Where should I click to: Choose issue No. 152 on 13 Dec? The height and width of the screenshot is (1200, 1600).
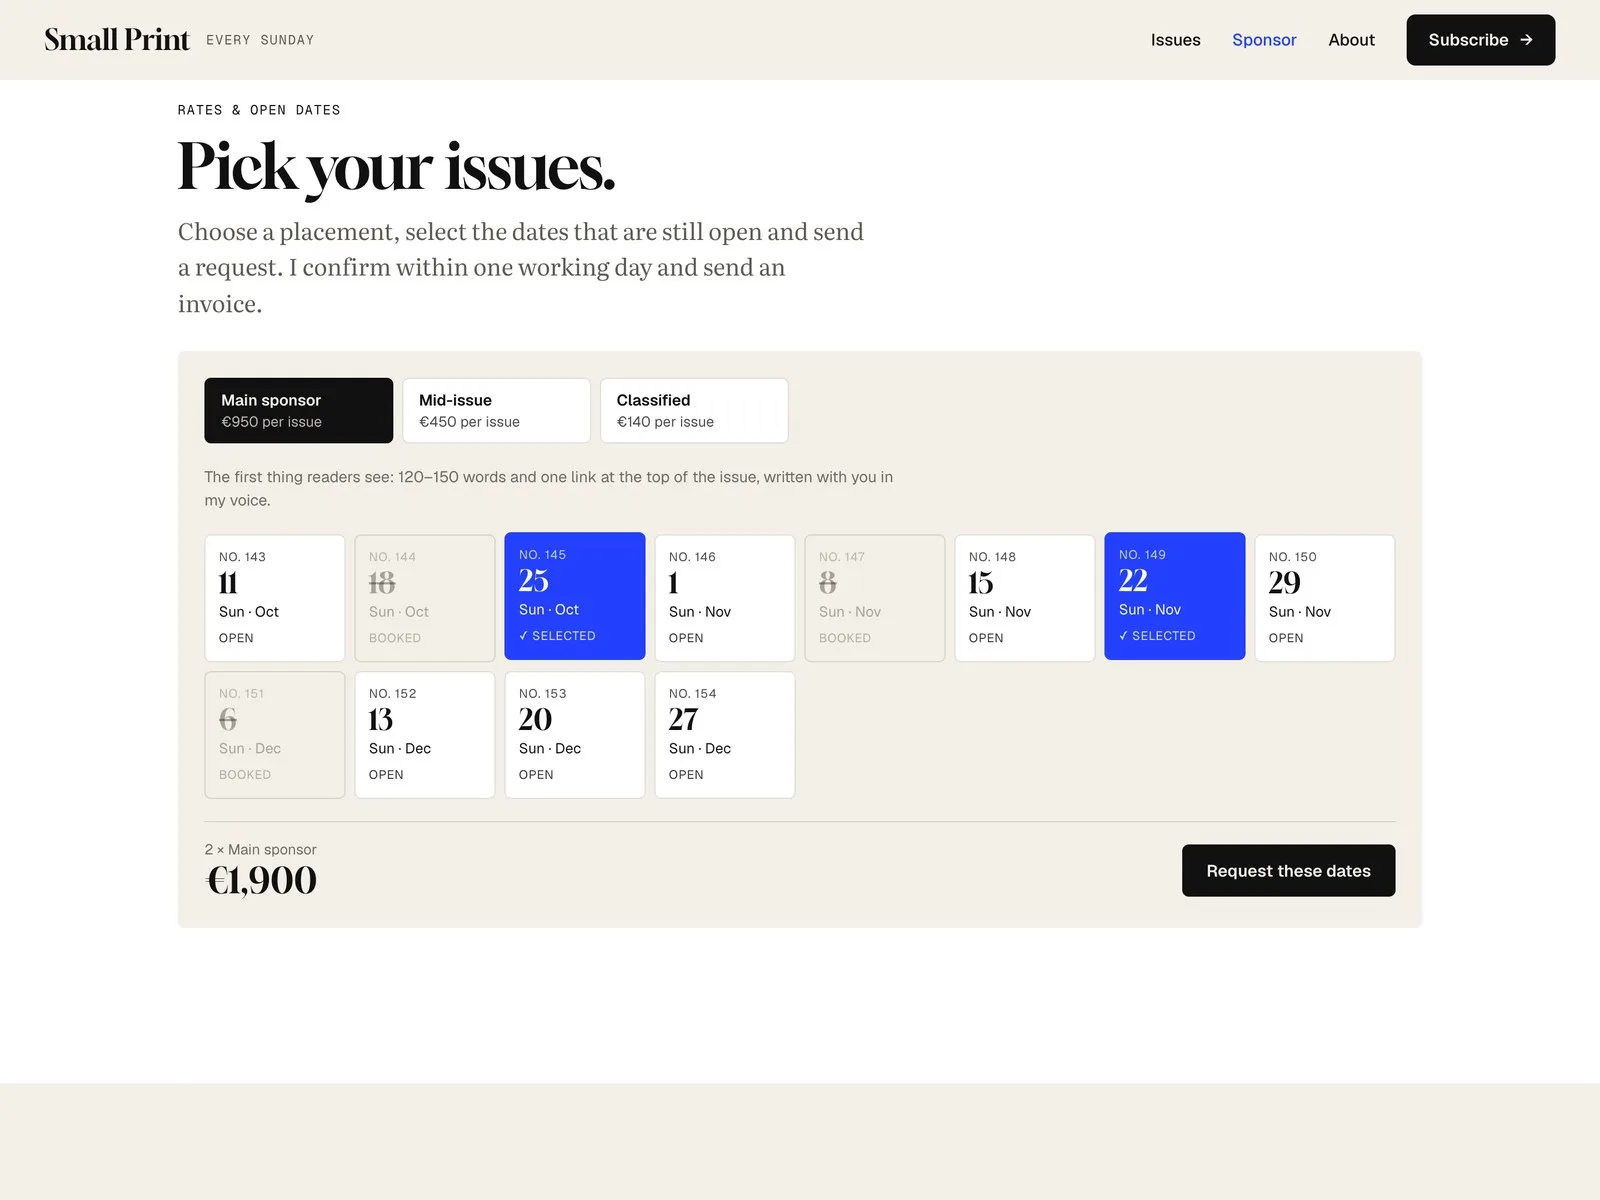(x=425, y=735)
